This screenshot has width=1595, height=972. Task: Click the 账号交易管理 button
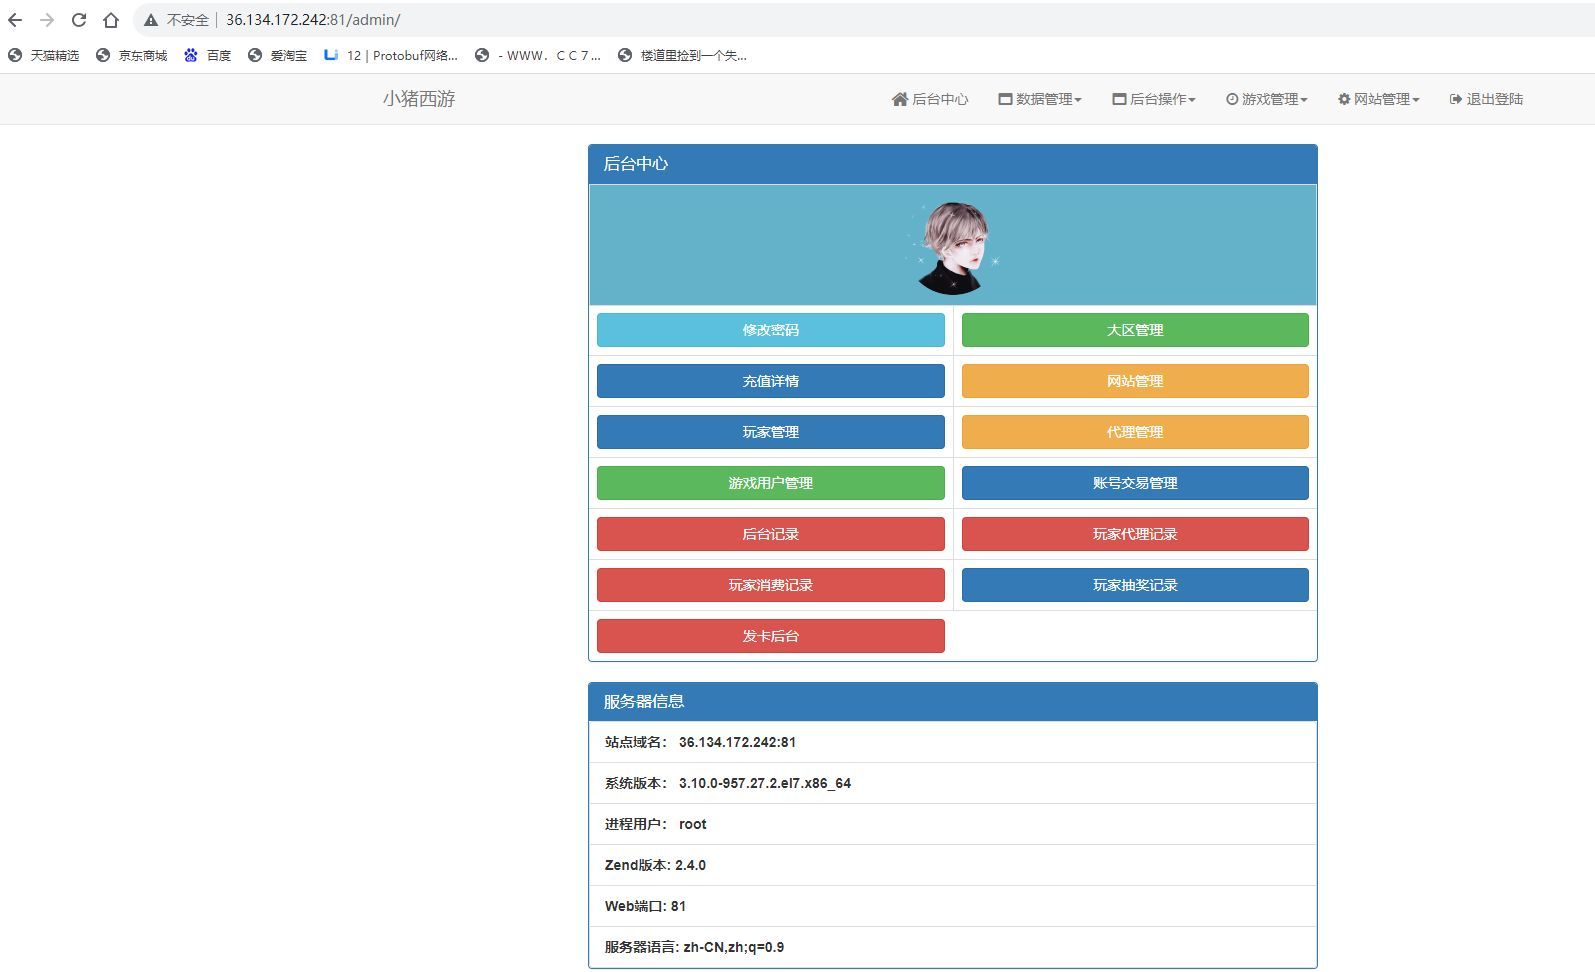pyautogui.click(x=1135, y=483)
